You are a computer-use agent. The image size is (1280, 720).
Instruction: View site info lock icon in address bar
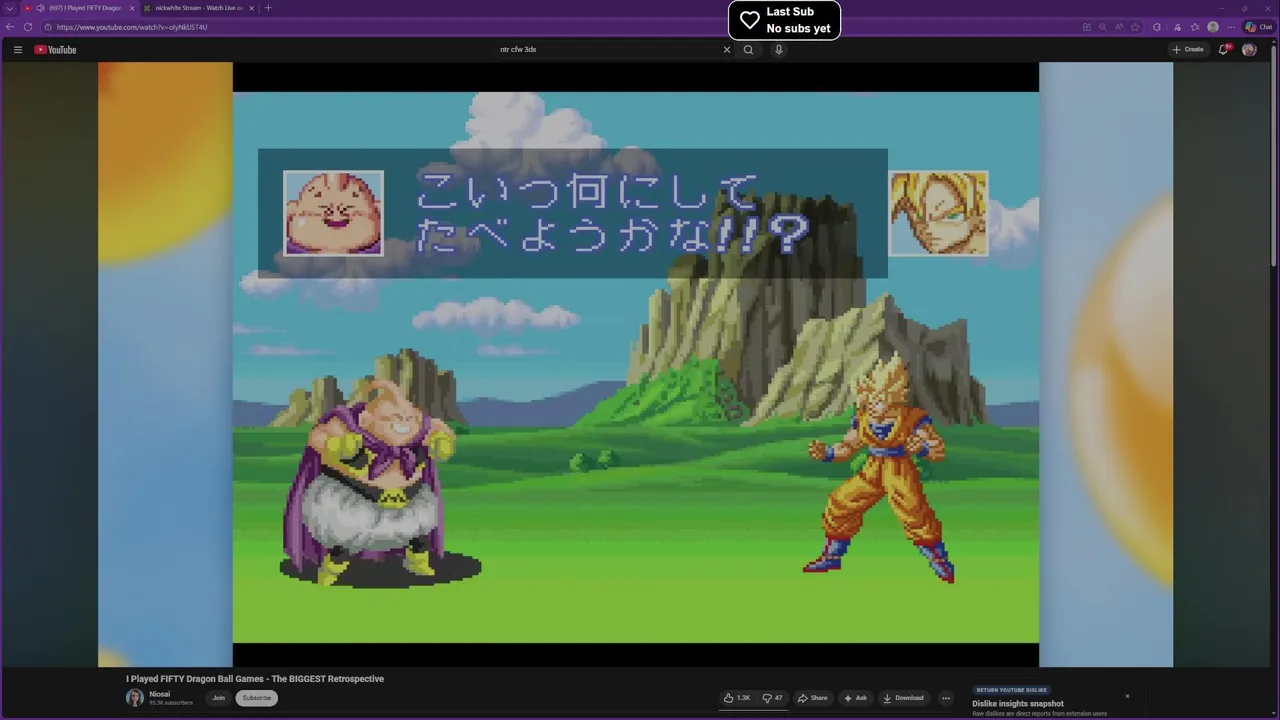47,27
